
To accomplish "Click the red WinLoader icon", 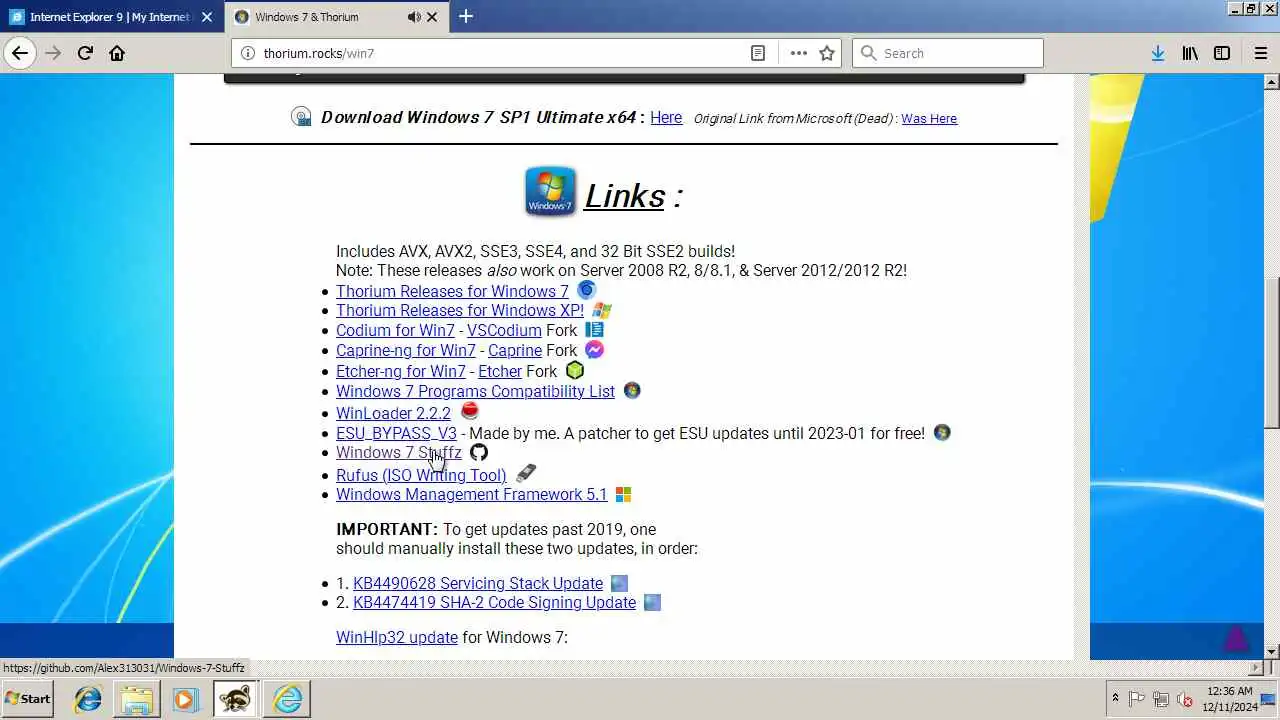I will click(x=470, y=411).
